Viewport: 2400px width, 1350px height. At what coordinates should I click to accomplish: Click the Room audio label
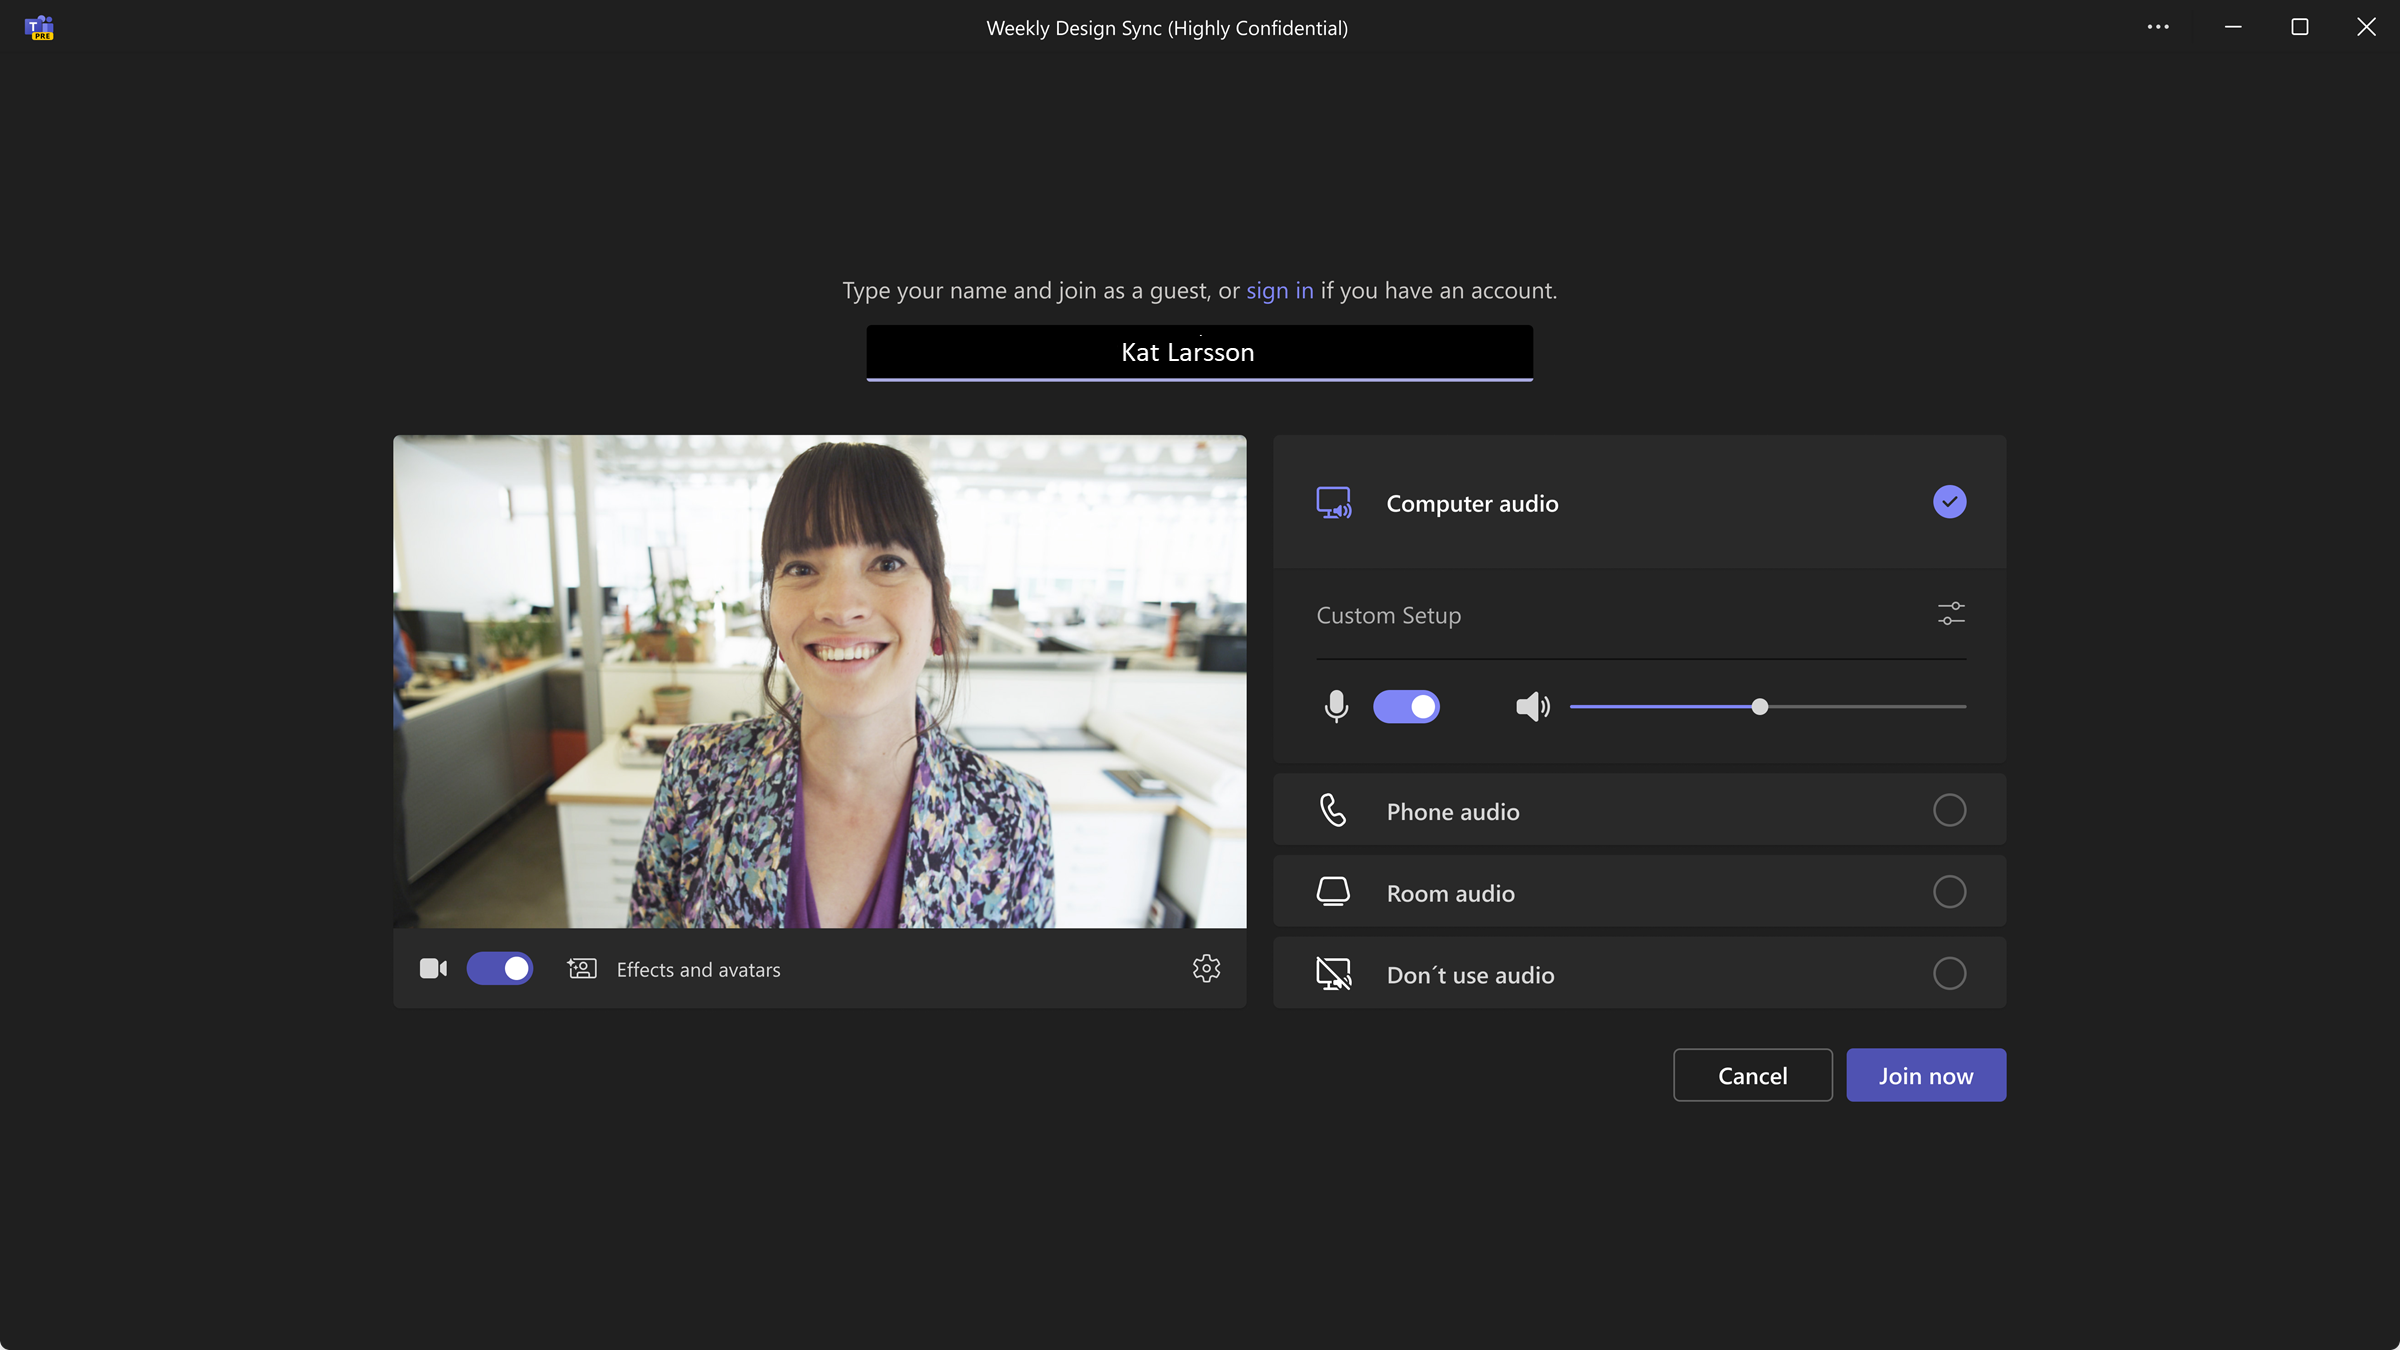coord(1450,893)
